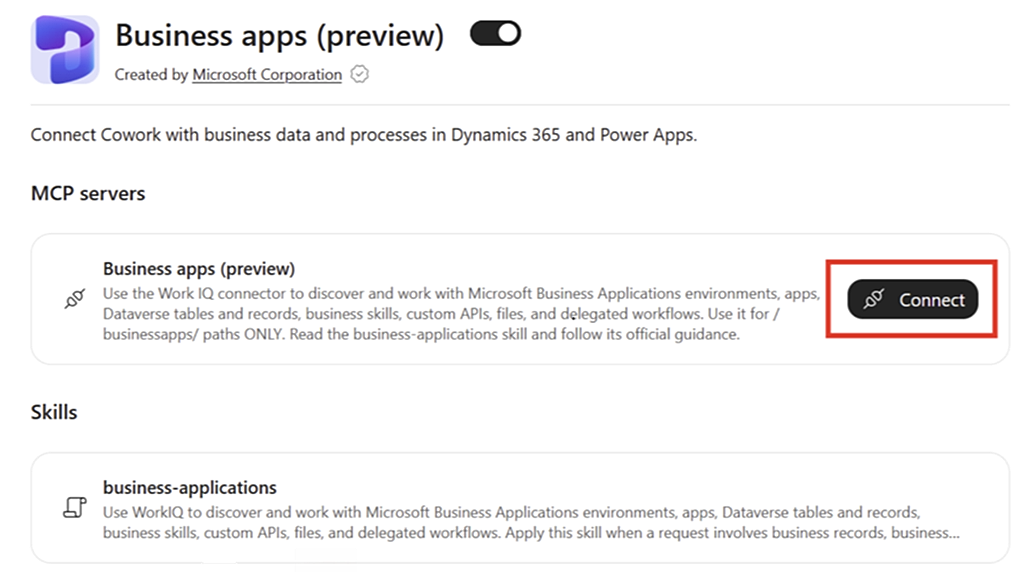Open the business-applications skill card
Screen dimensions: 1020x572
[520, 508]
